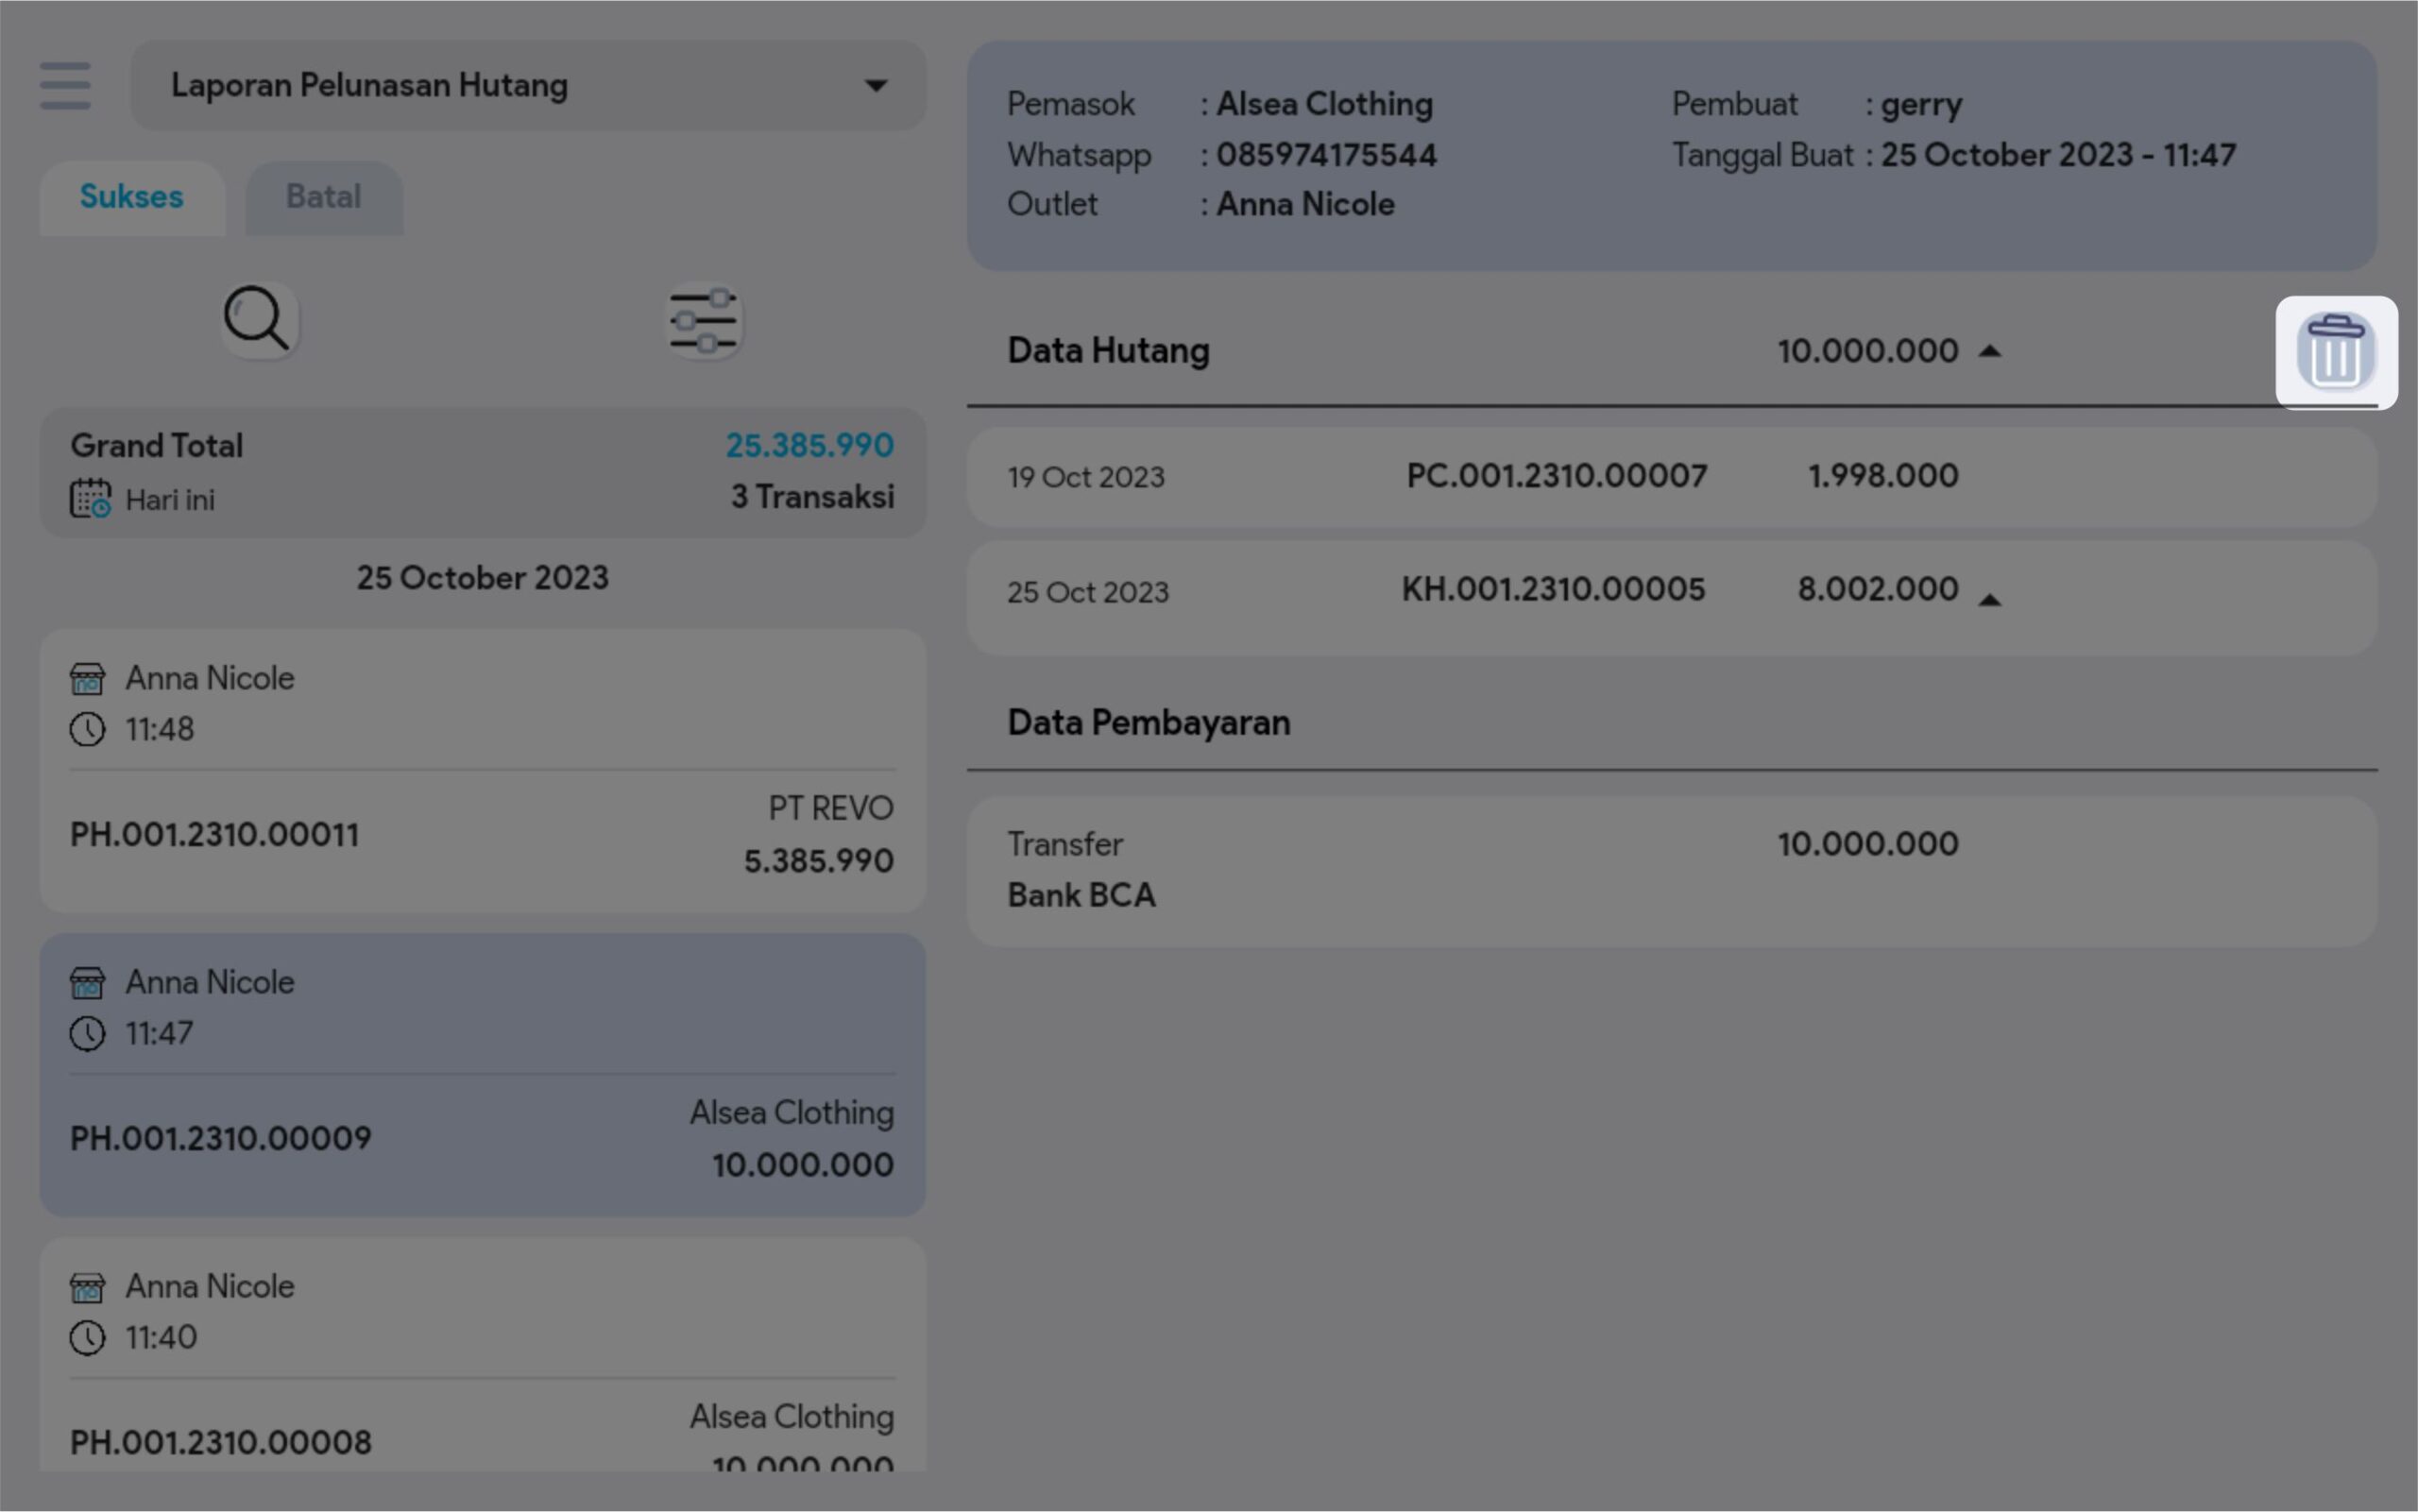The height and width of the screenshot is (1512, 2418).
Task: Click clock icon next to 11:47
Action: (x=87, y=1033)
